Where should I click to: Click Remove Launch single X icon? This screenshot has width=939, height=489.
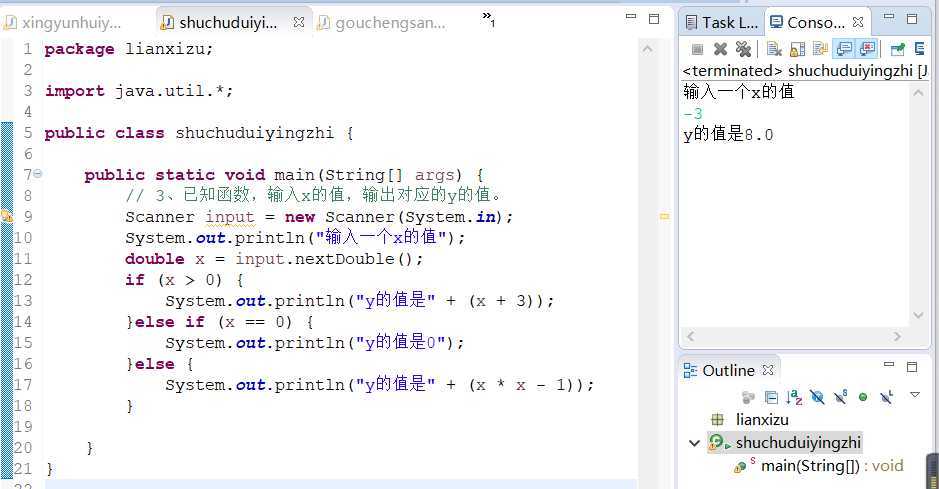click(721, 49)
